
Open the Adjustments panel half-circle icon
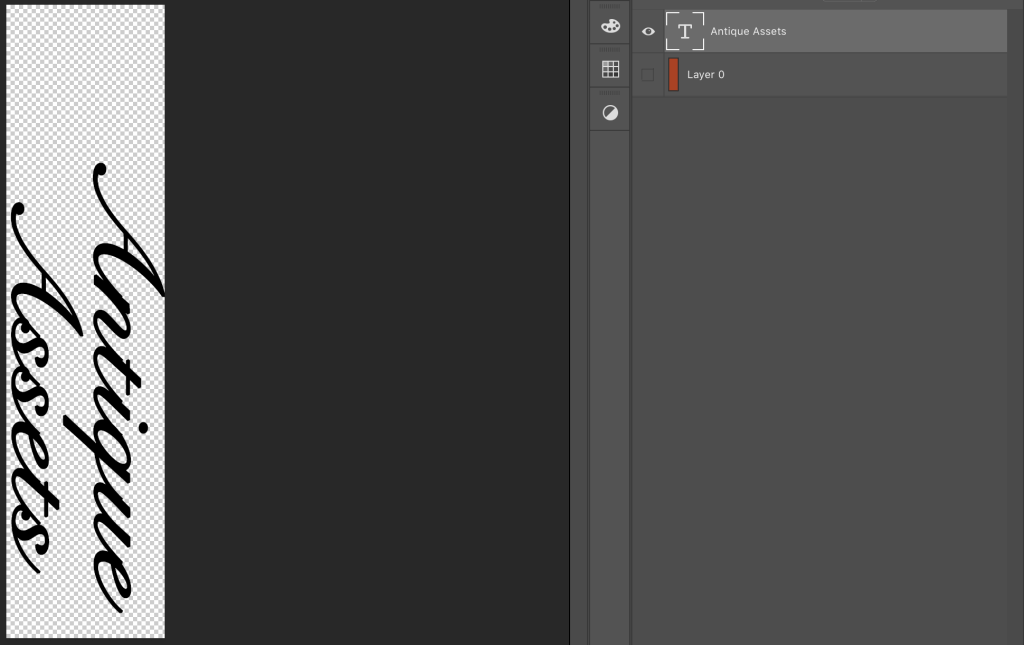point(610,113)
